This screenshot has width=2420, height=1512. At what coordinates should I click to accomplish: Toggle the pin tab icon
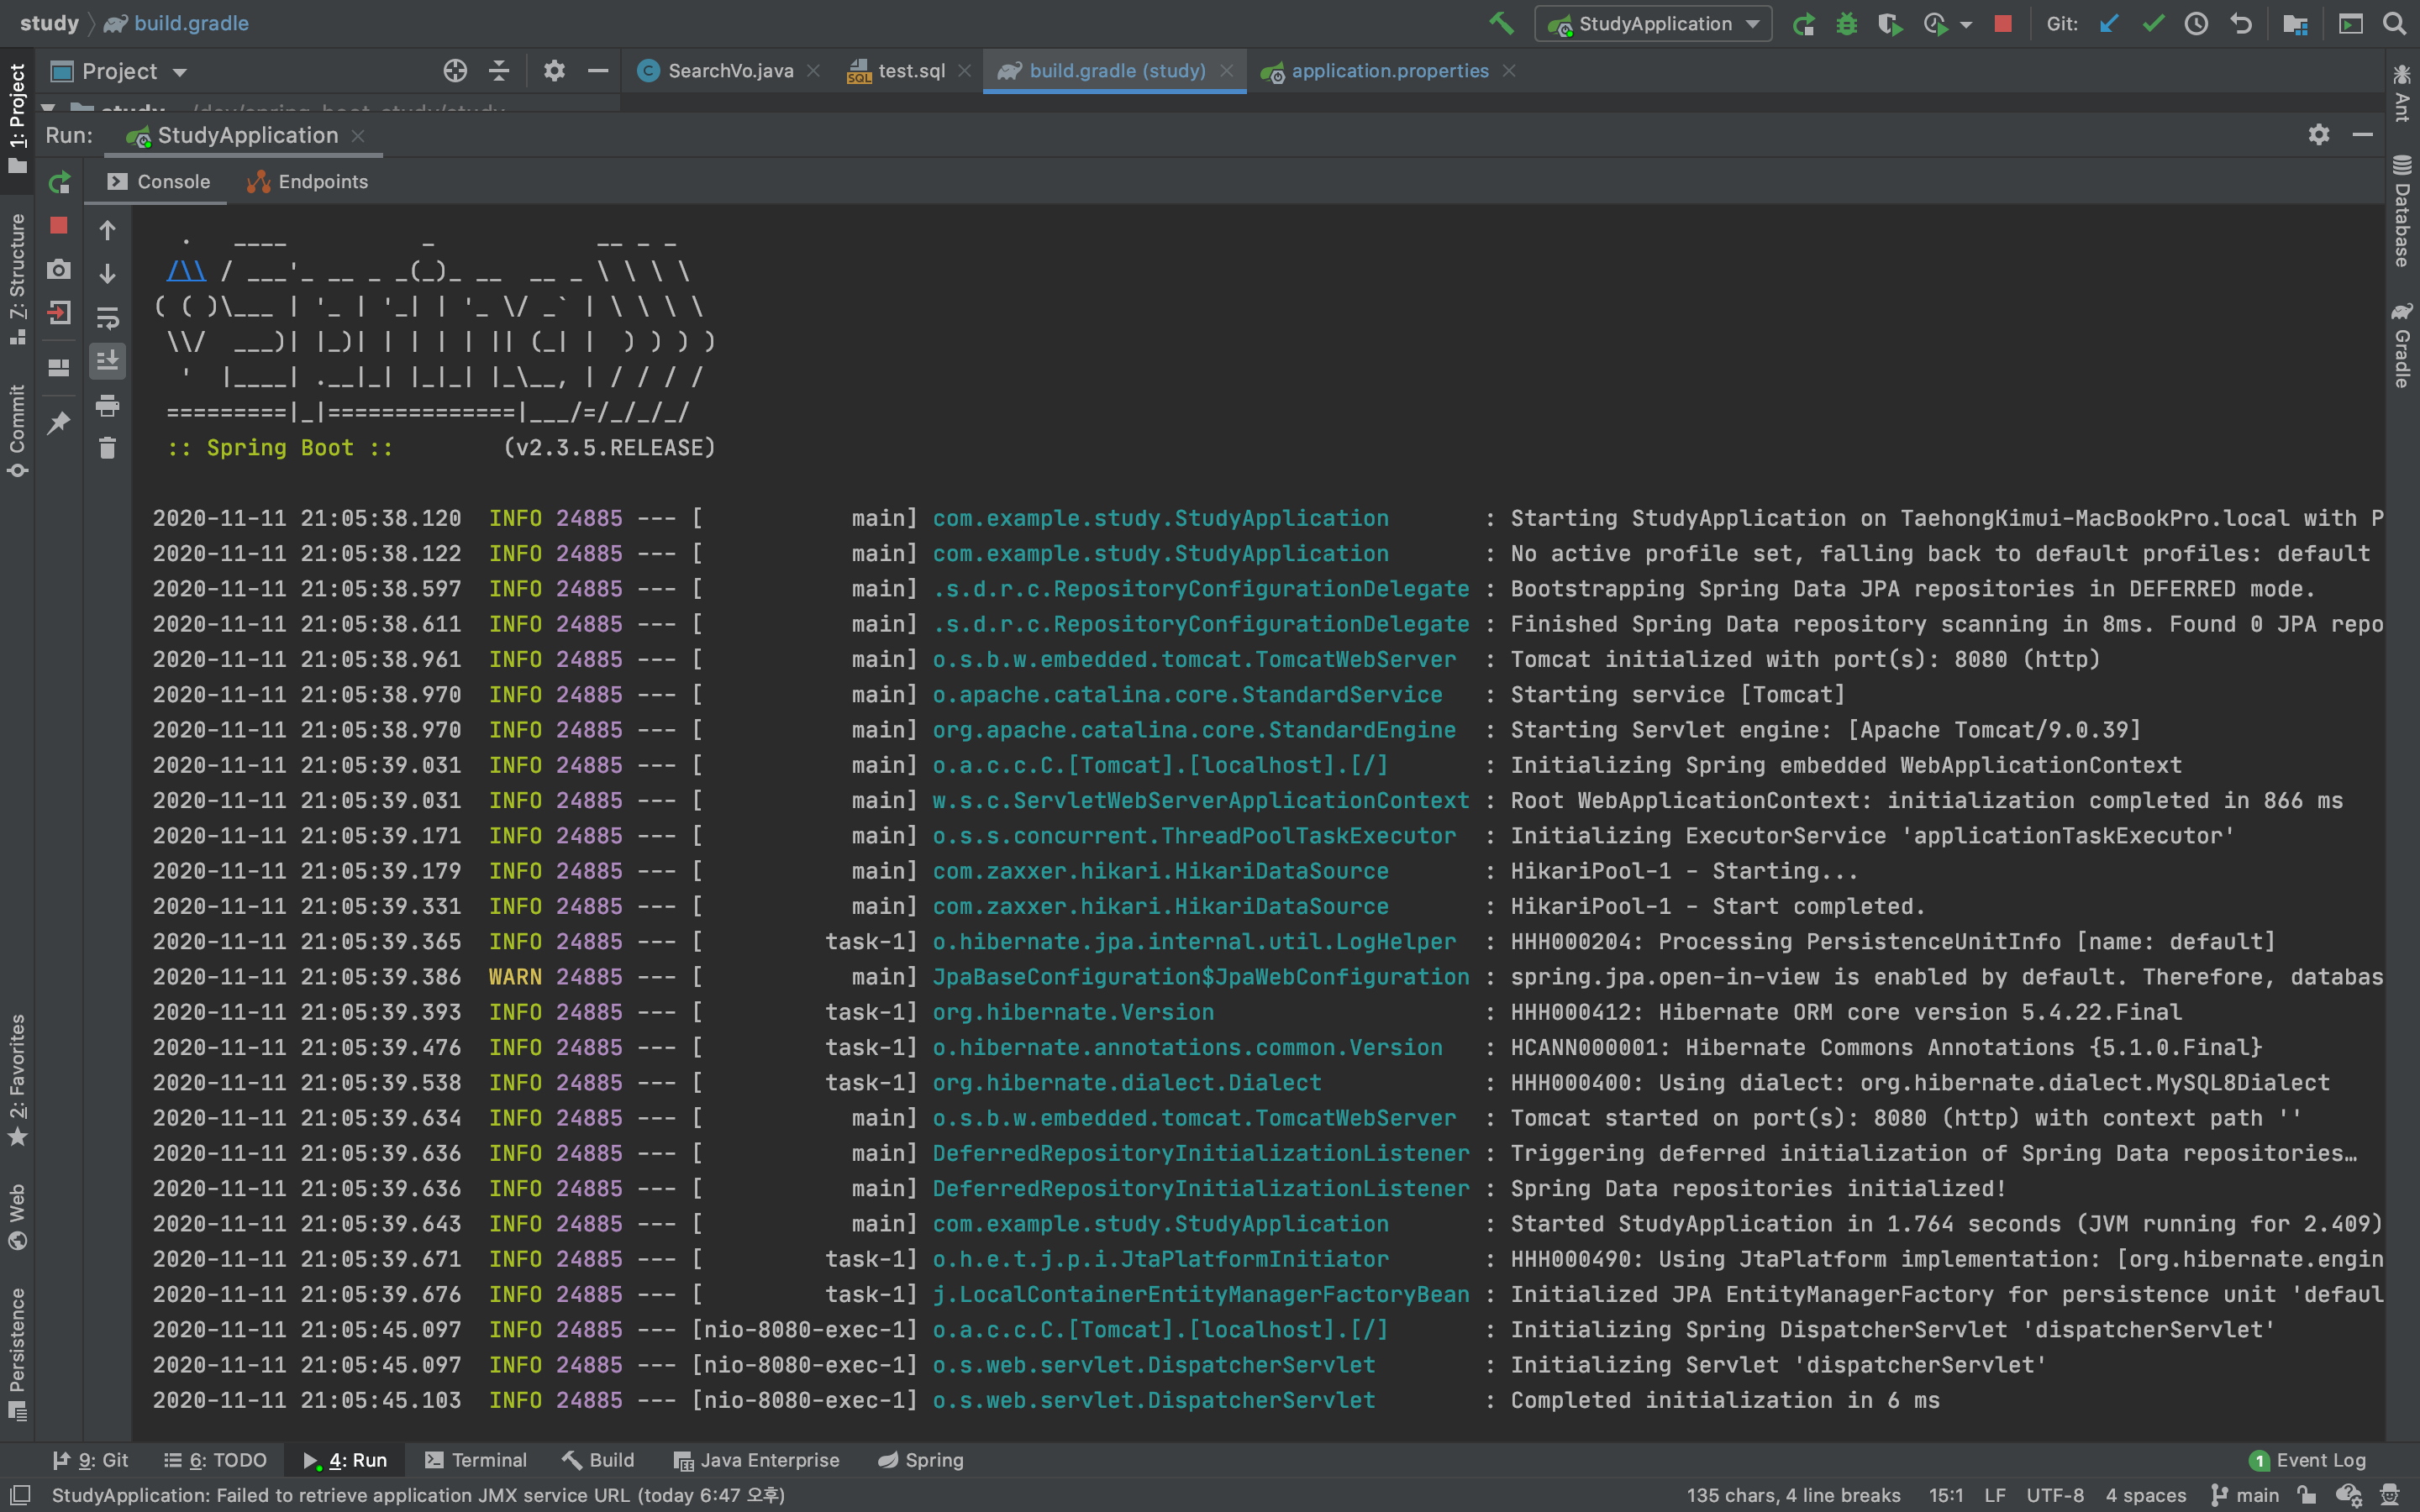click(59, 422)
